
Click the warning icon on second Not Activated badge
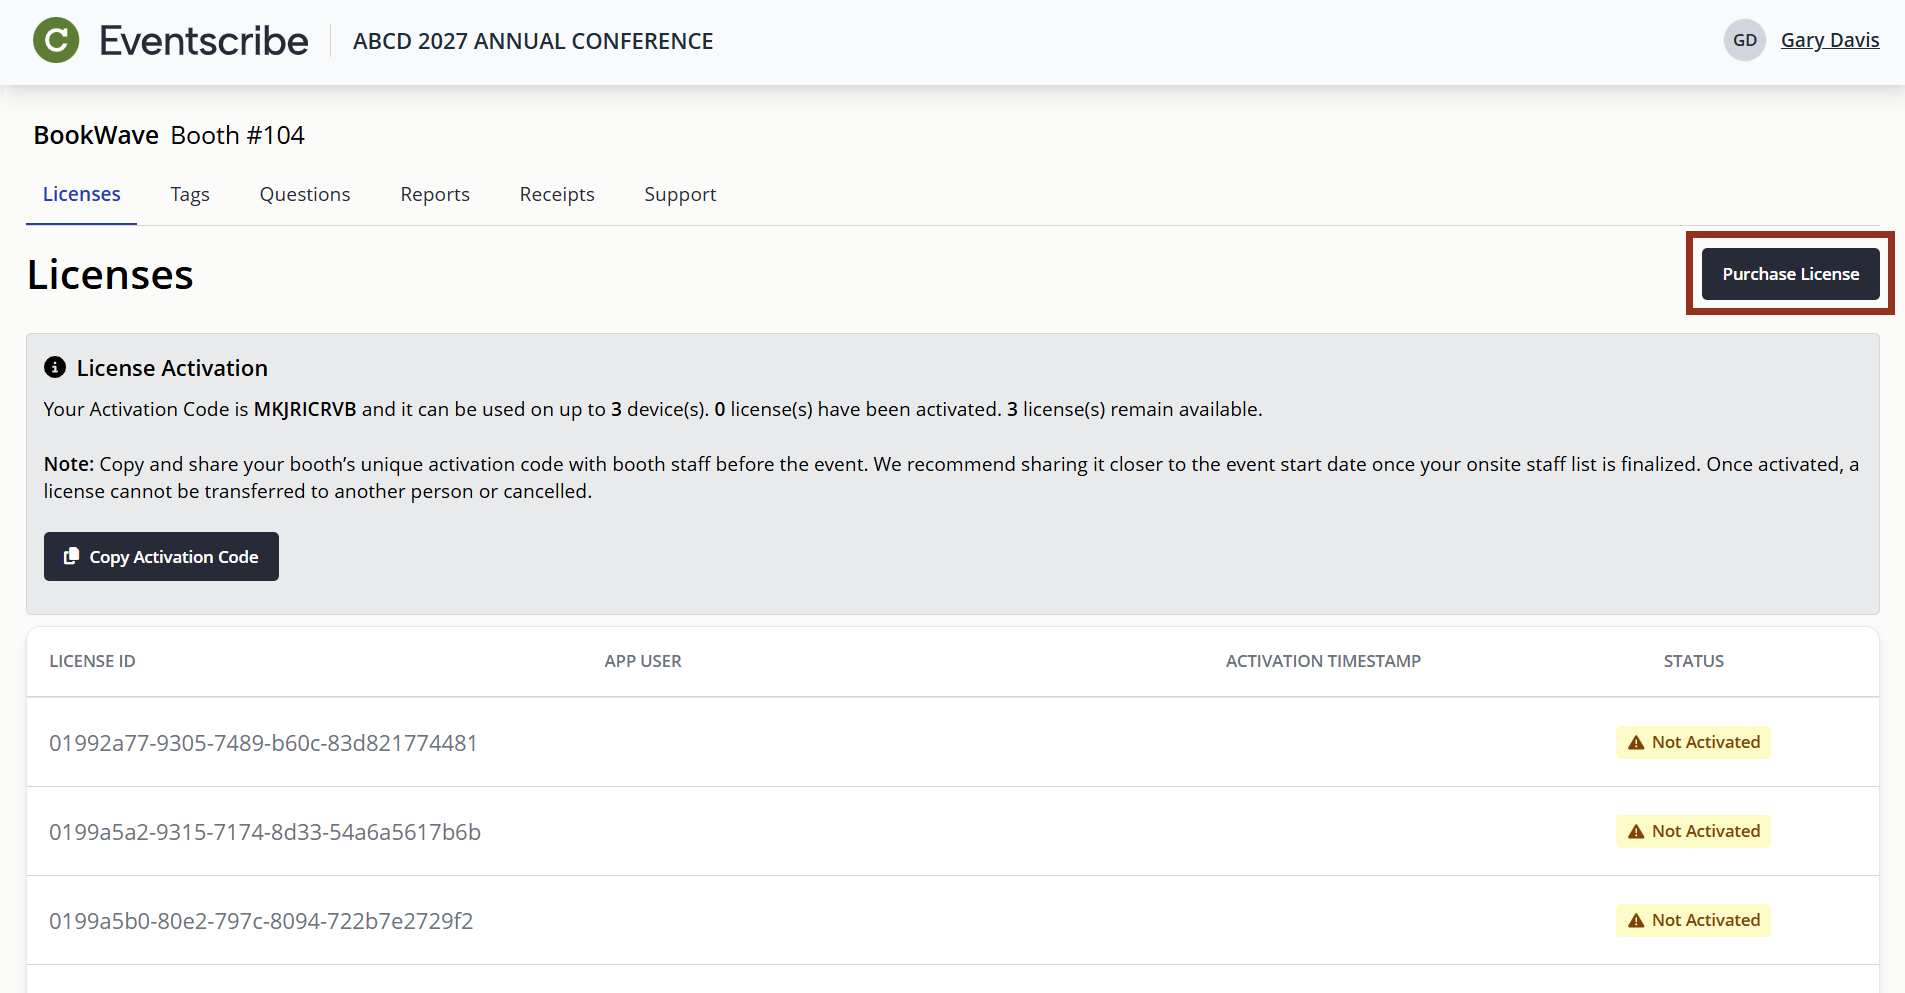coord(1637,831)
